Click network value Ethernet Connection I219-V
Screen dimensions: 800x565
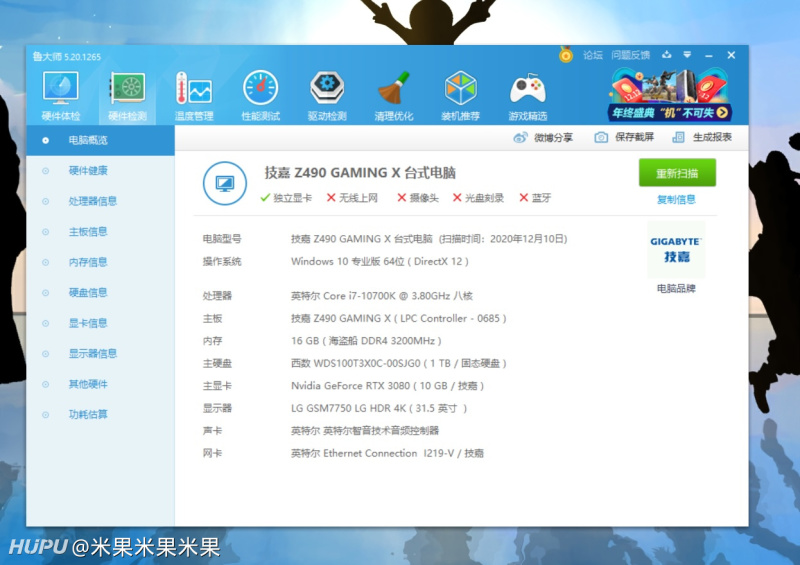pos(387,453)
